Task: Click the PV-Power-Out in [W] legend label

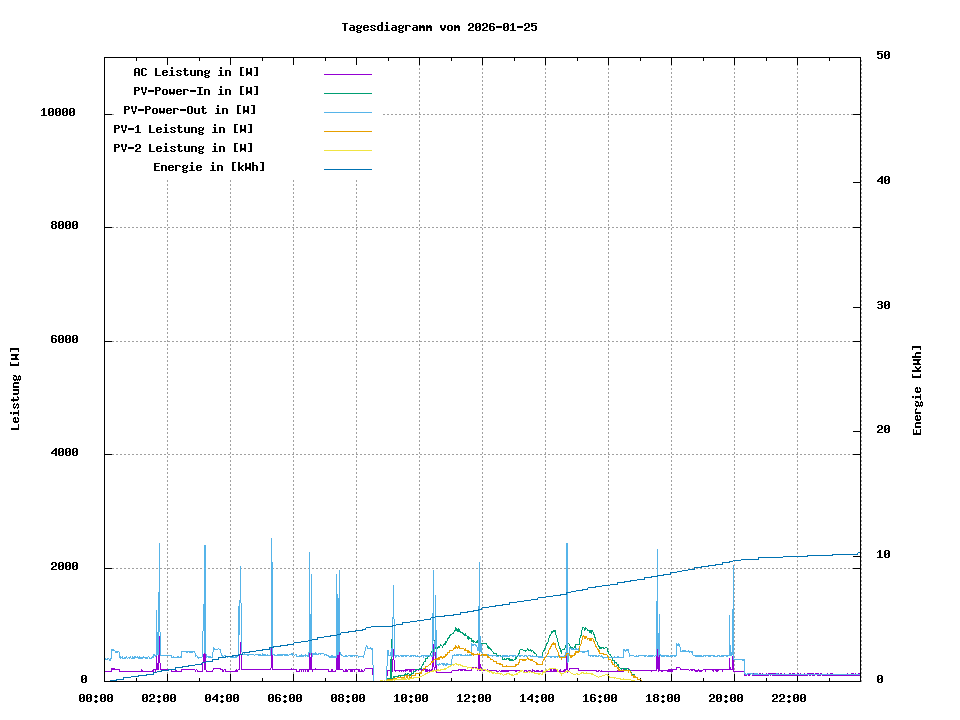Action: pos(190,110)
